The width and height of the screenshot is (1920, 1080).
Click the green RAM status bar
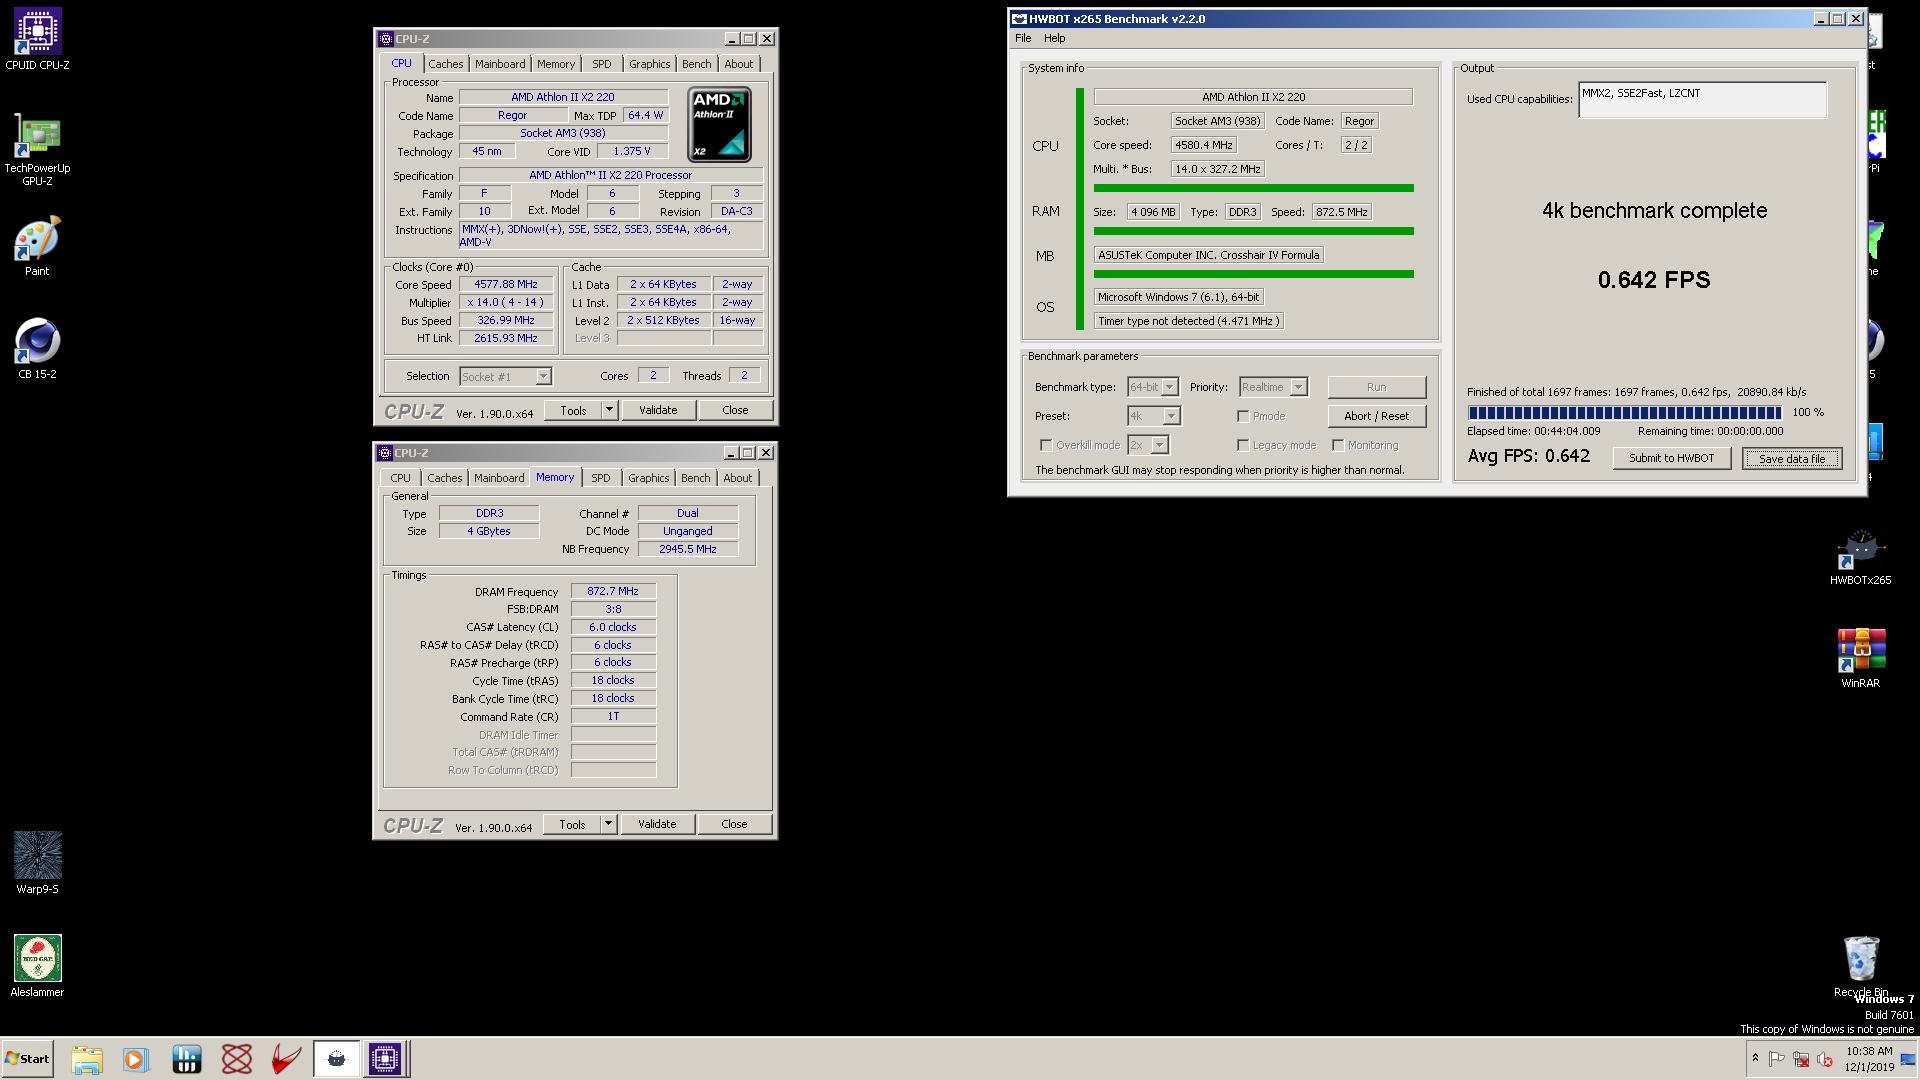tap(1253, 231)
